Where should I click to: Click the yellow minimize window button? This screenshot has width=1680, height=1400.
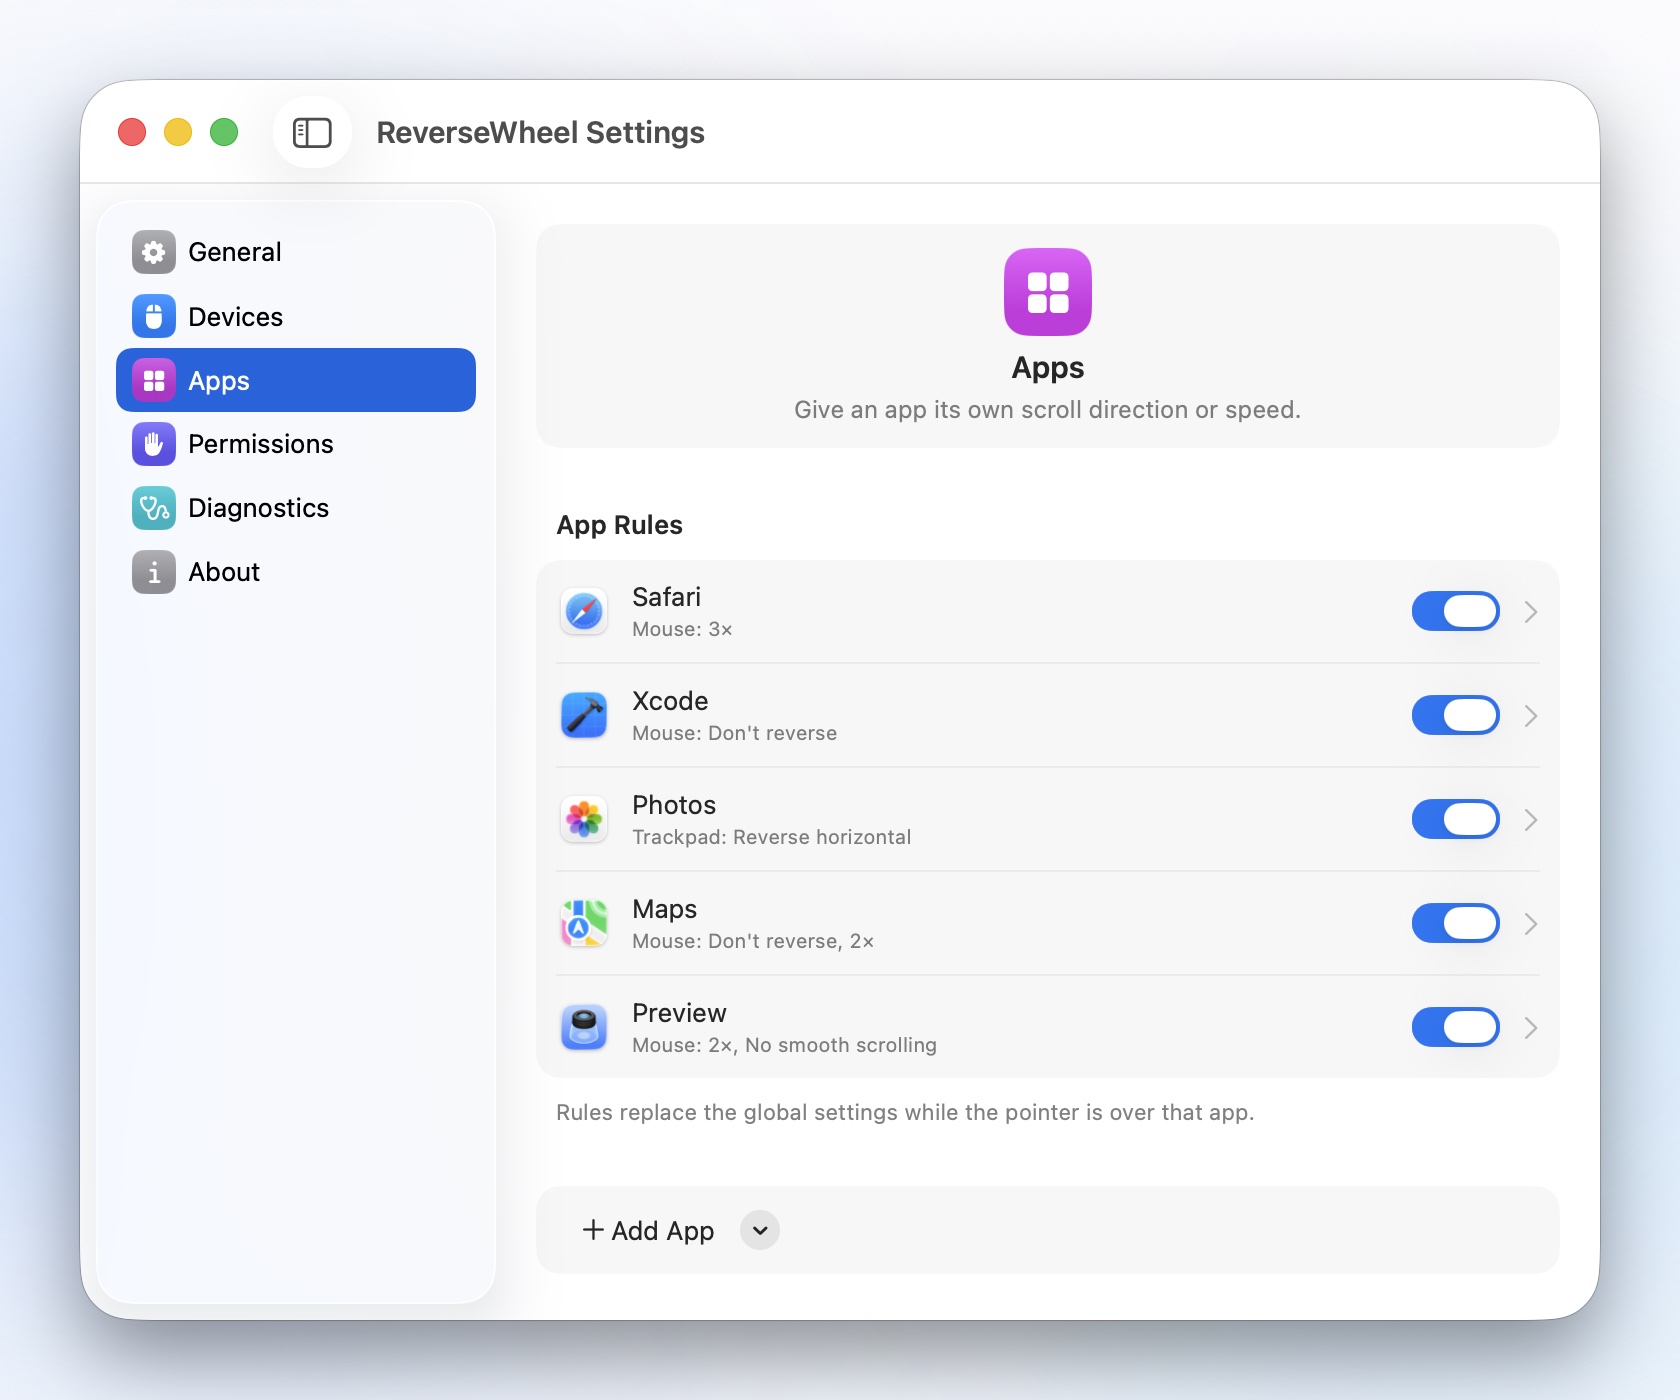tap(178, 132)
